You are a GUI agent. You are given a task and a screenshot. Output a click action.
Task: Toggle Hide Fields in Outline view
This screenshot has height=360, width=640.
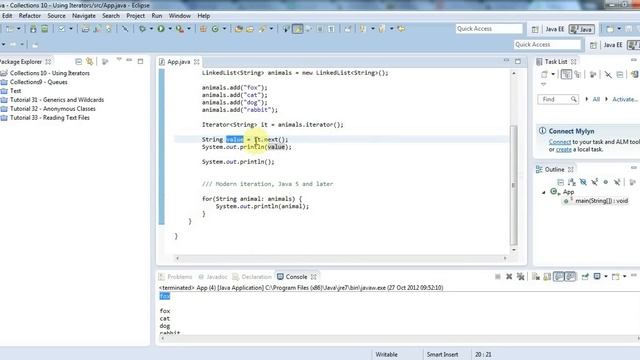coord(583,182)
